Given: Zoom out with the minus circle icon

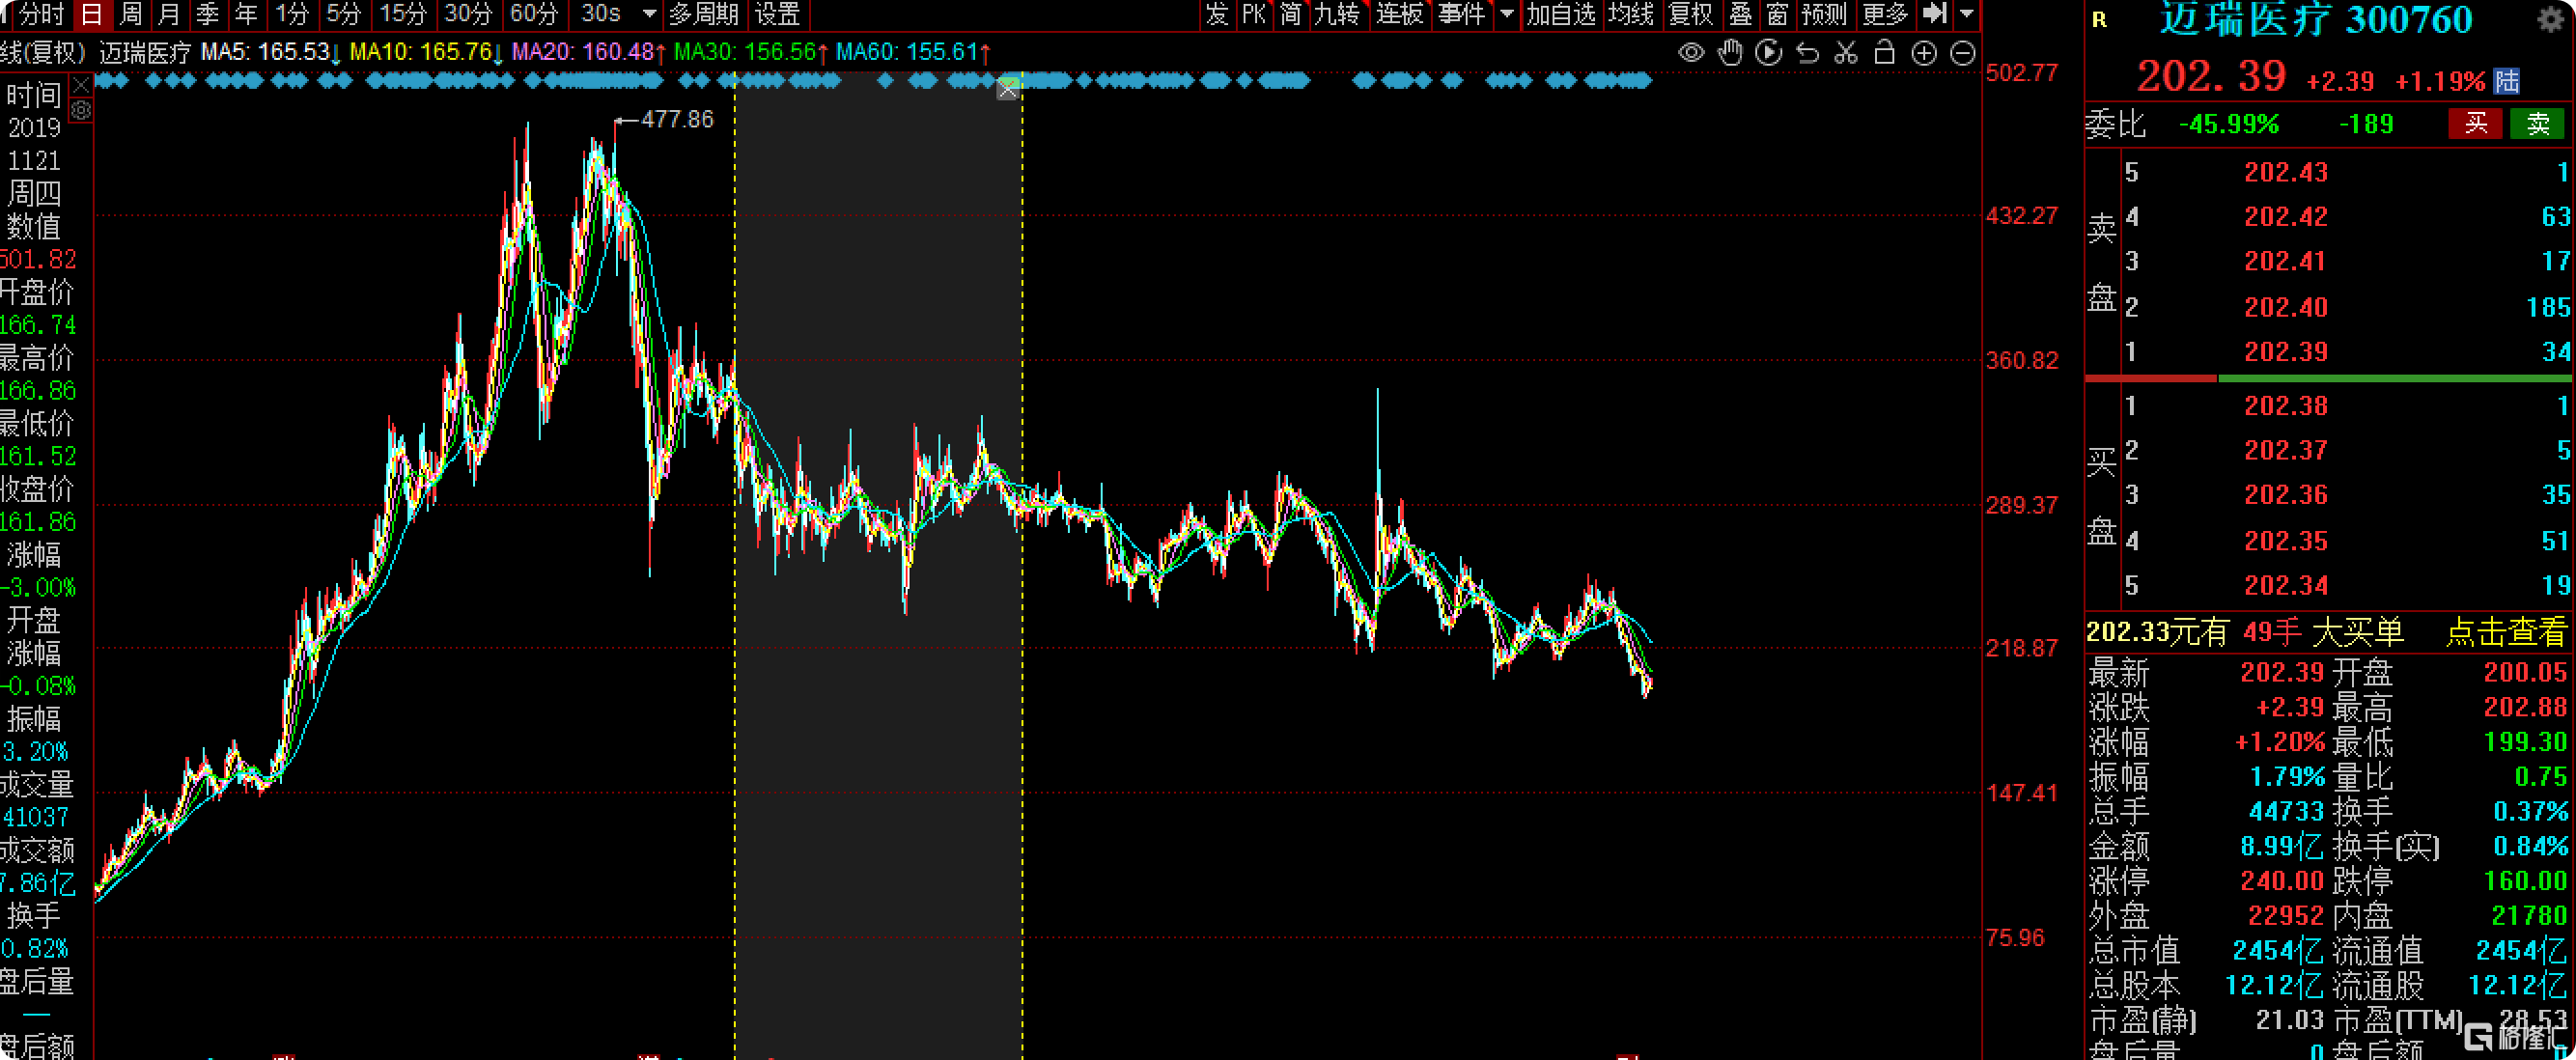Looking at the screenshot, I should click(1962, 53).
